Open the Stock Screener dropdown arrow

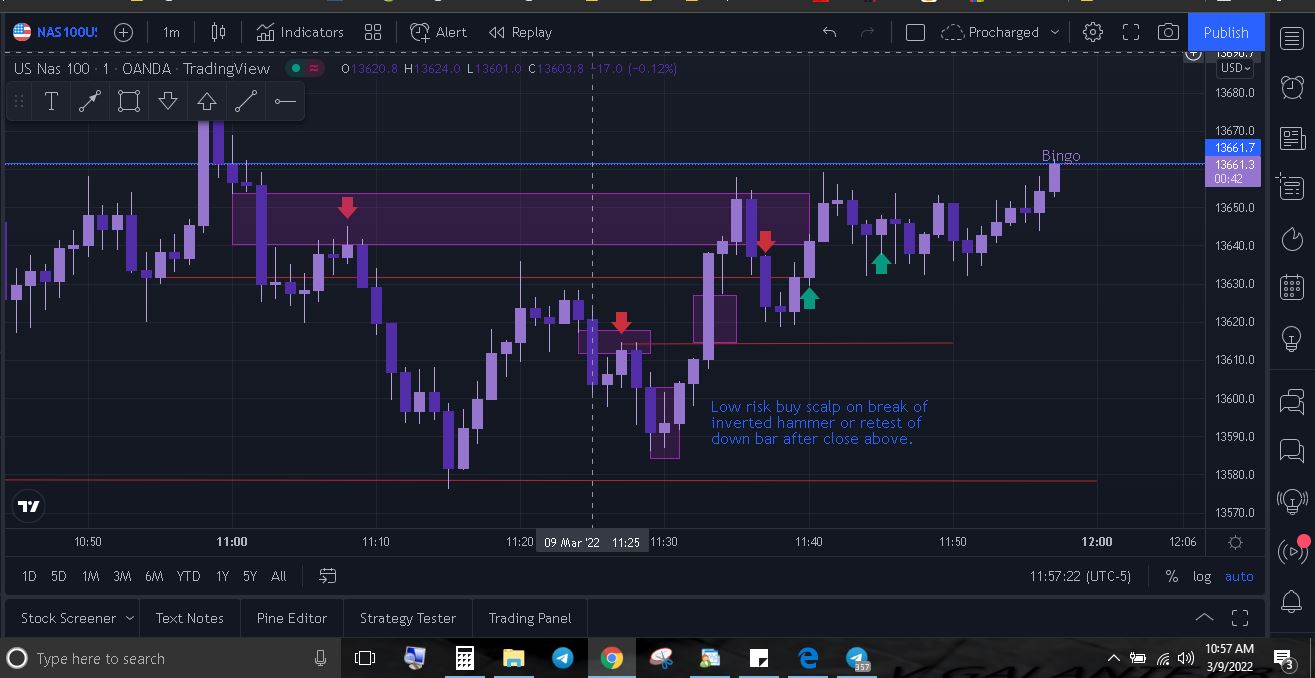click(x=129, y=619)
